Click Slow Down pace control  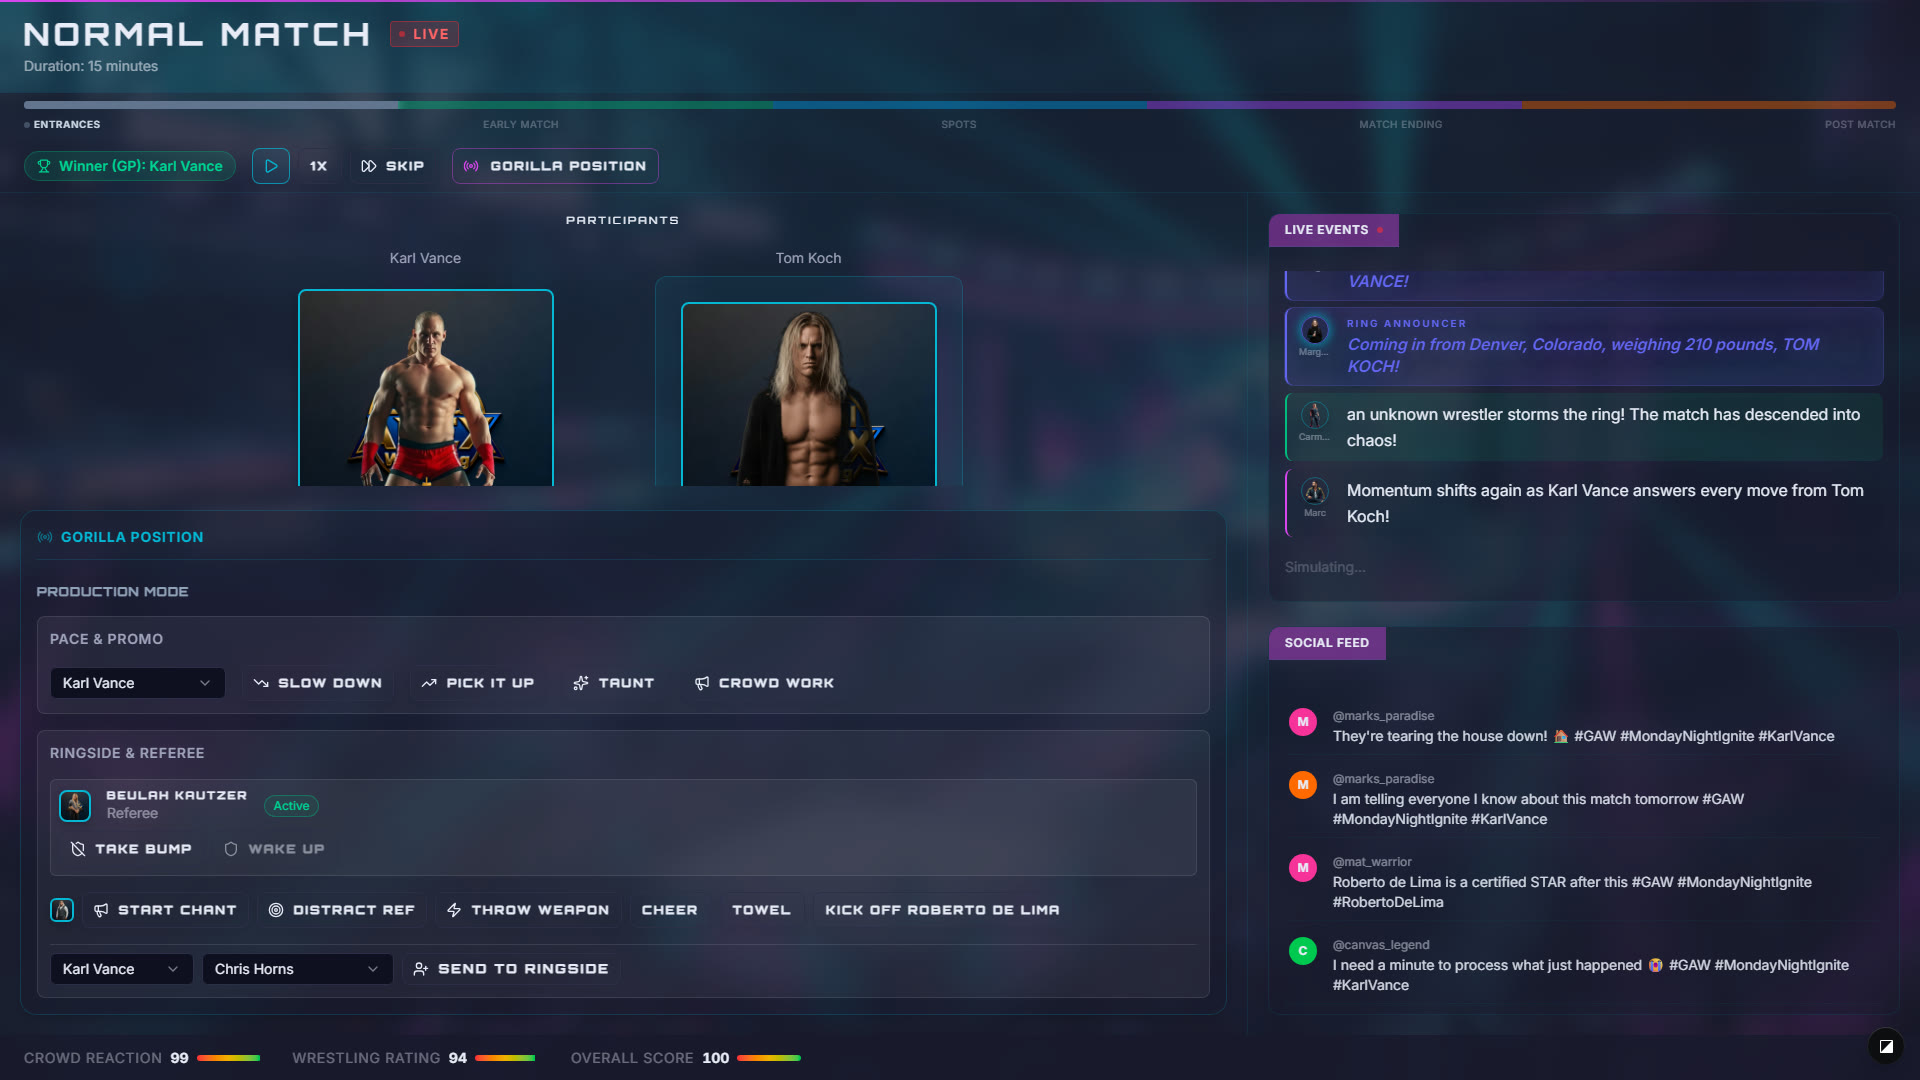(x=318, y=683)
